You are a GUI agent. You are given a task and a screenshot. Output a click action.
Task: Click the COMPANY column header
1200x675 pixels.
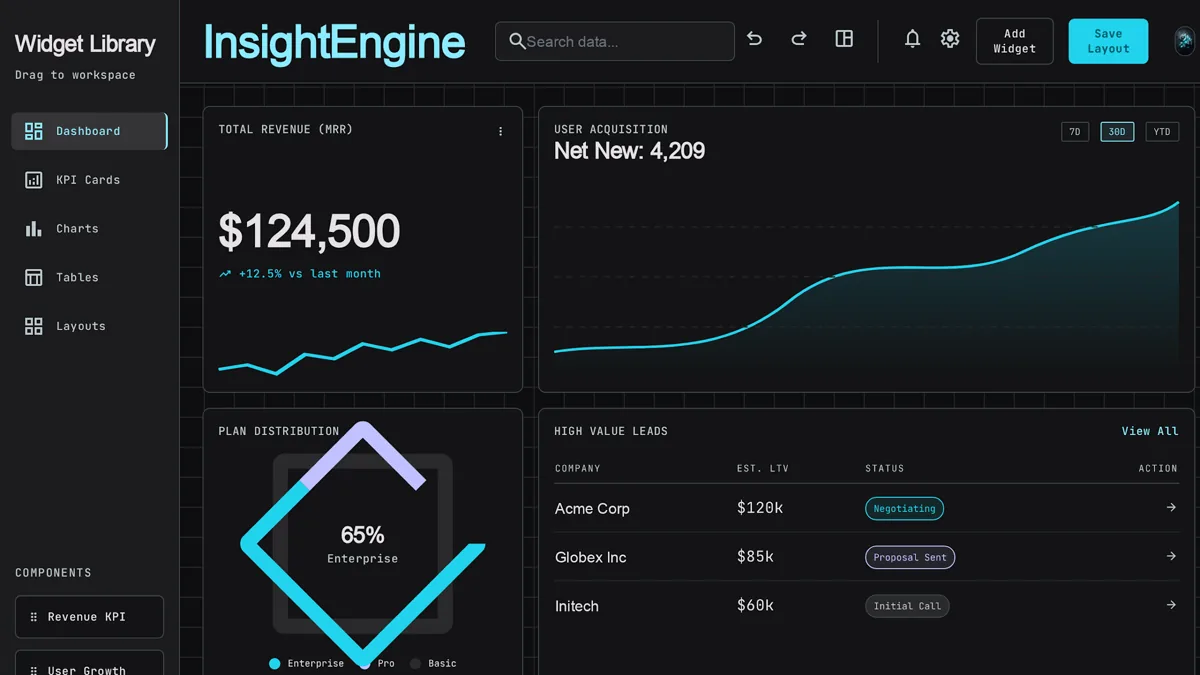(x=578, y=468)
